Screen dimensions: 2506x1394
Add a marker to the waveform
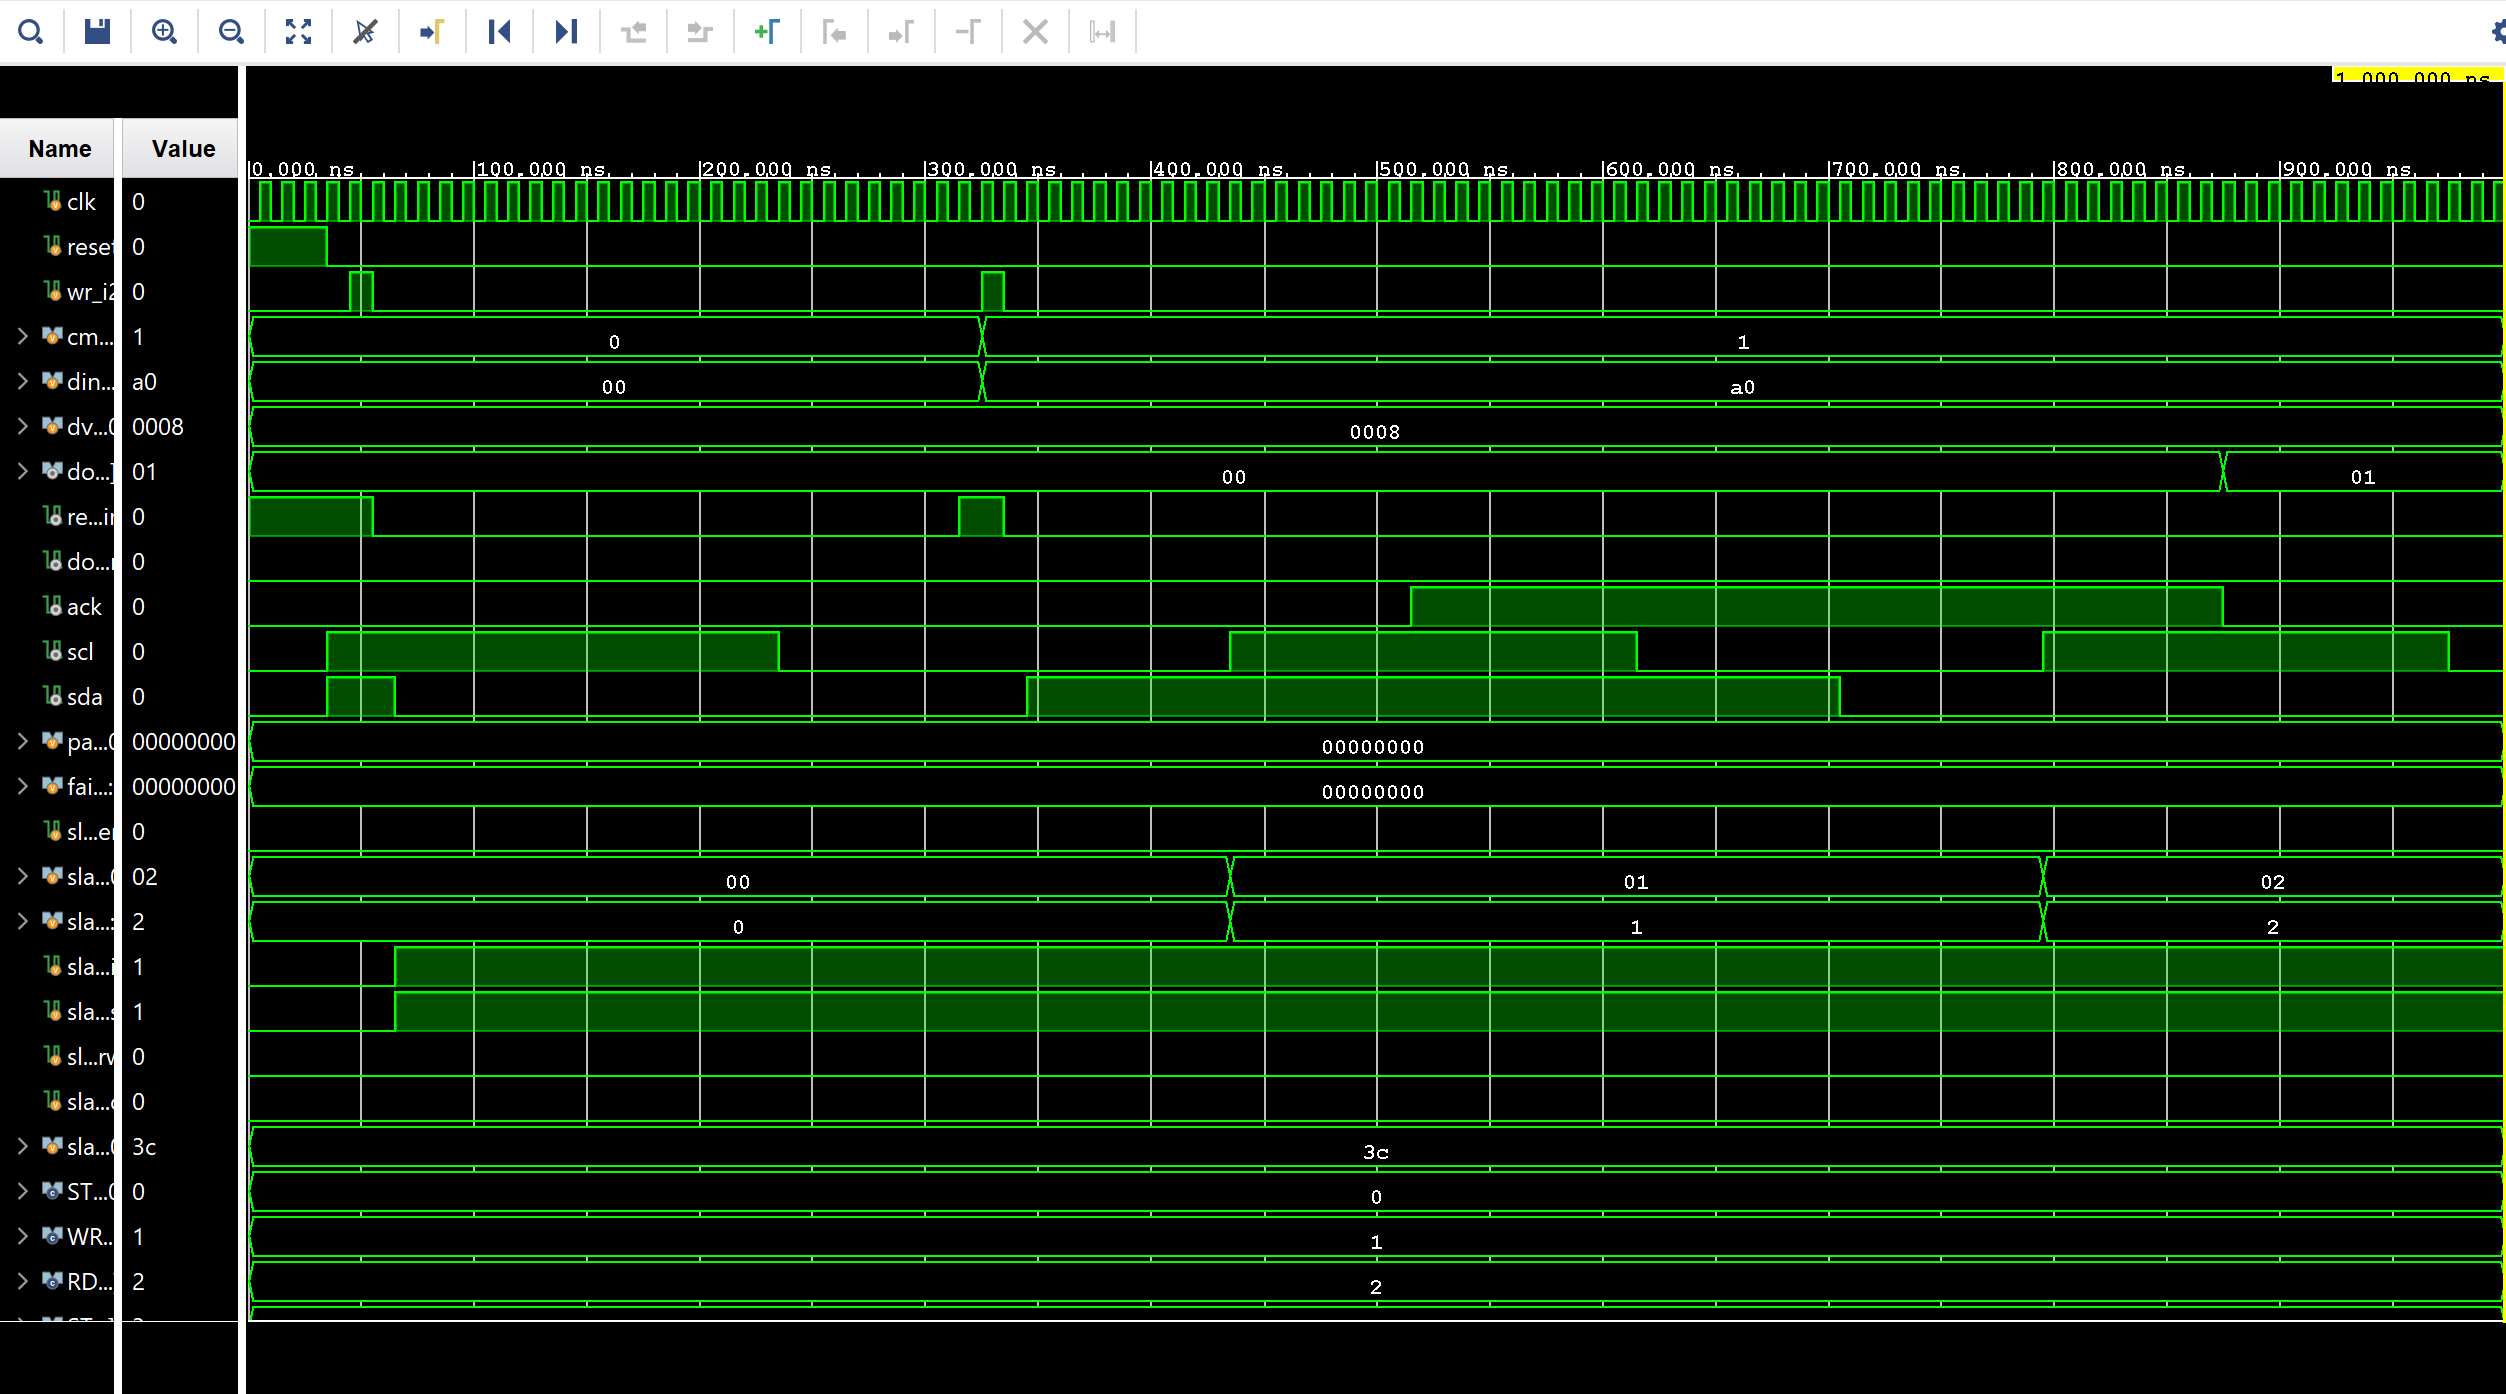tap(767, 32)
